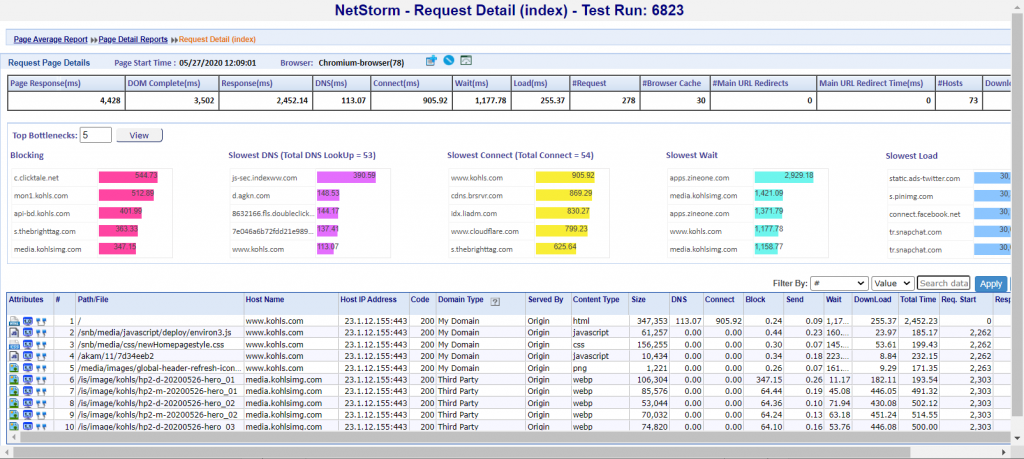Click the blue circular slash icon in header

pyautogui.click(x=448, y=61)
